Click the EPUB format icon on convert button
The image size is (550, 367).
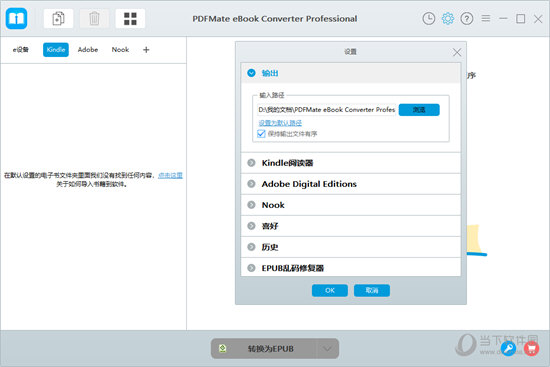click(222, 348)
